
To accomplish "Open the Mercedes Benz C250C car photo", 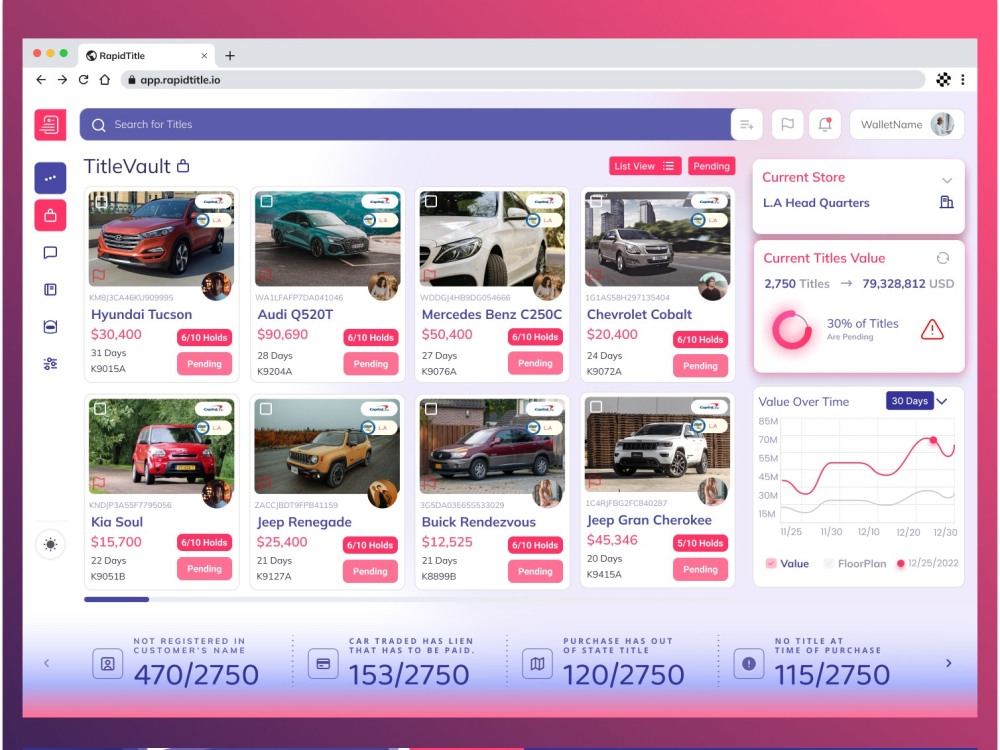I will (492, 239).
